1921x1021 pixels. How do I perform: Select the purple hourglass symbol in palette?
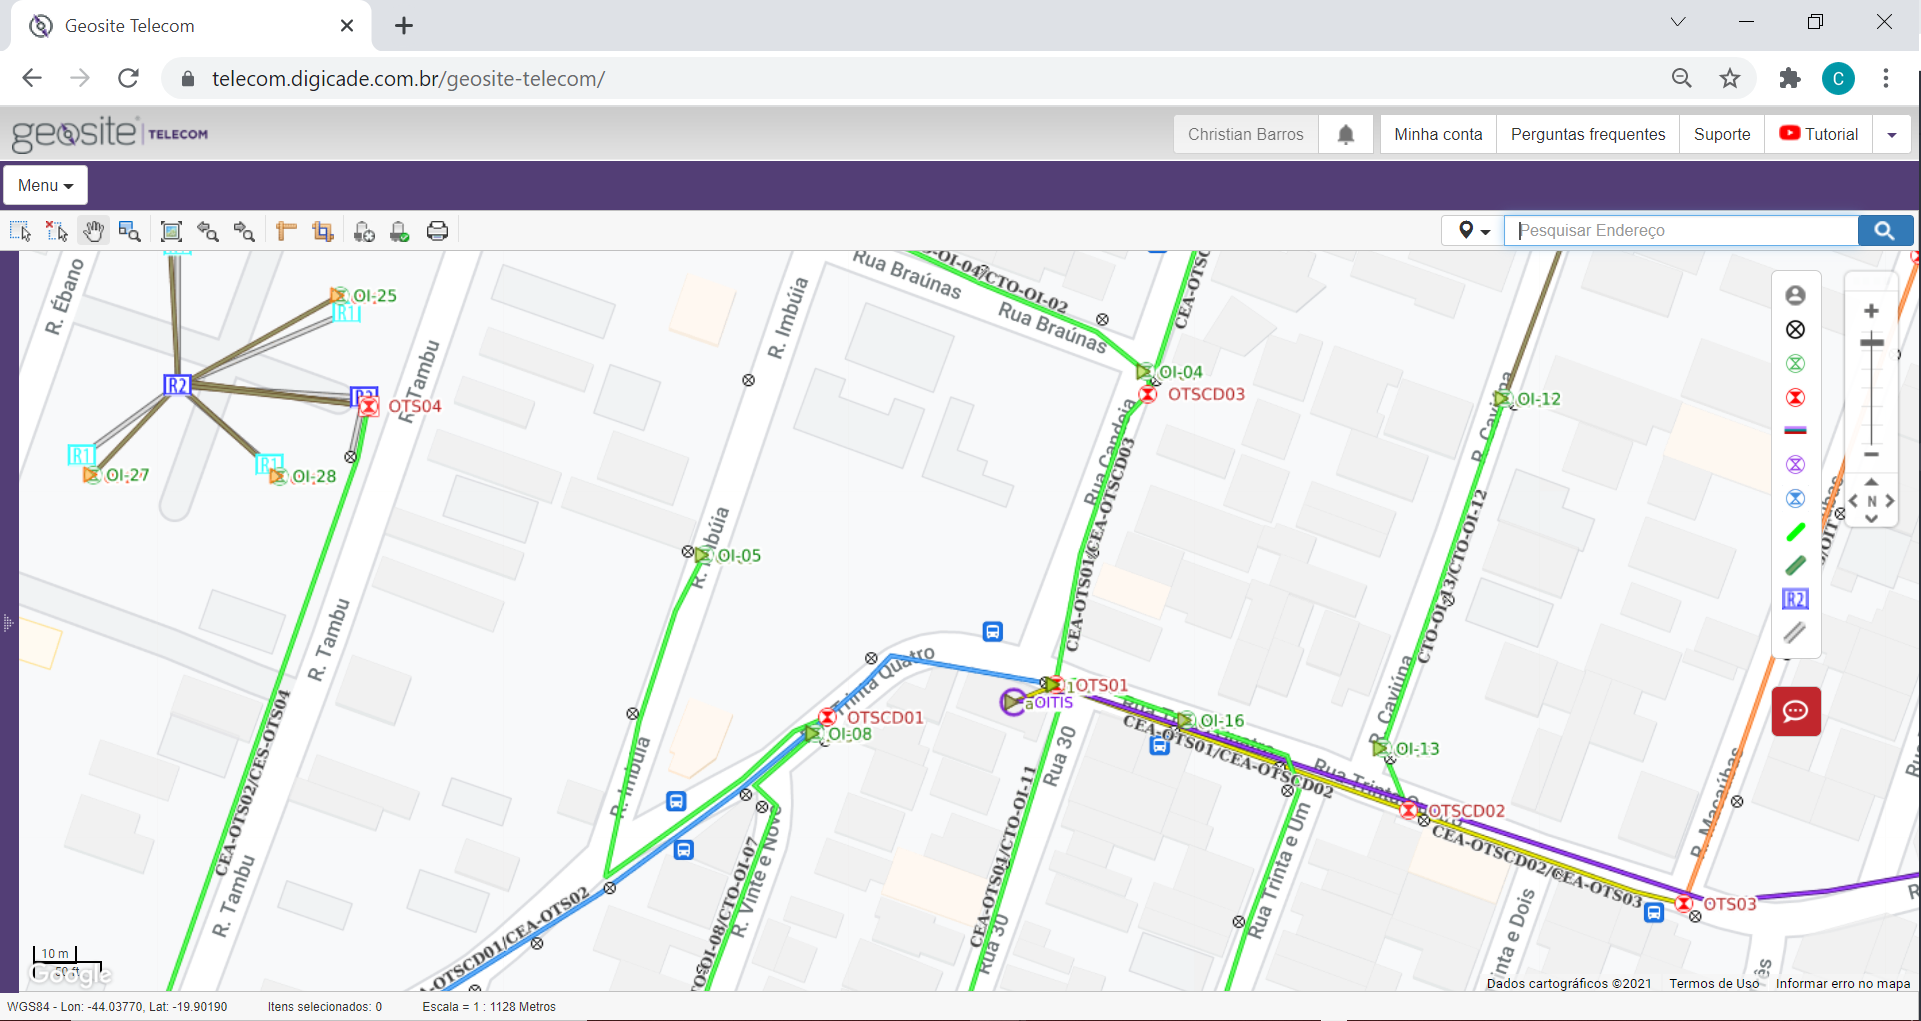1796,464
